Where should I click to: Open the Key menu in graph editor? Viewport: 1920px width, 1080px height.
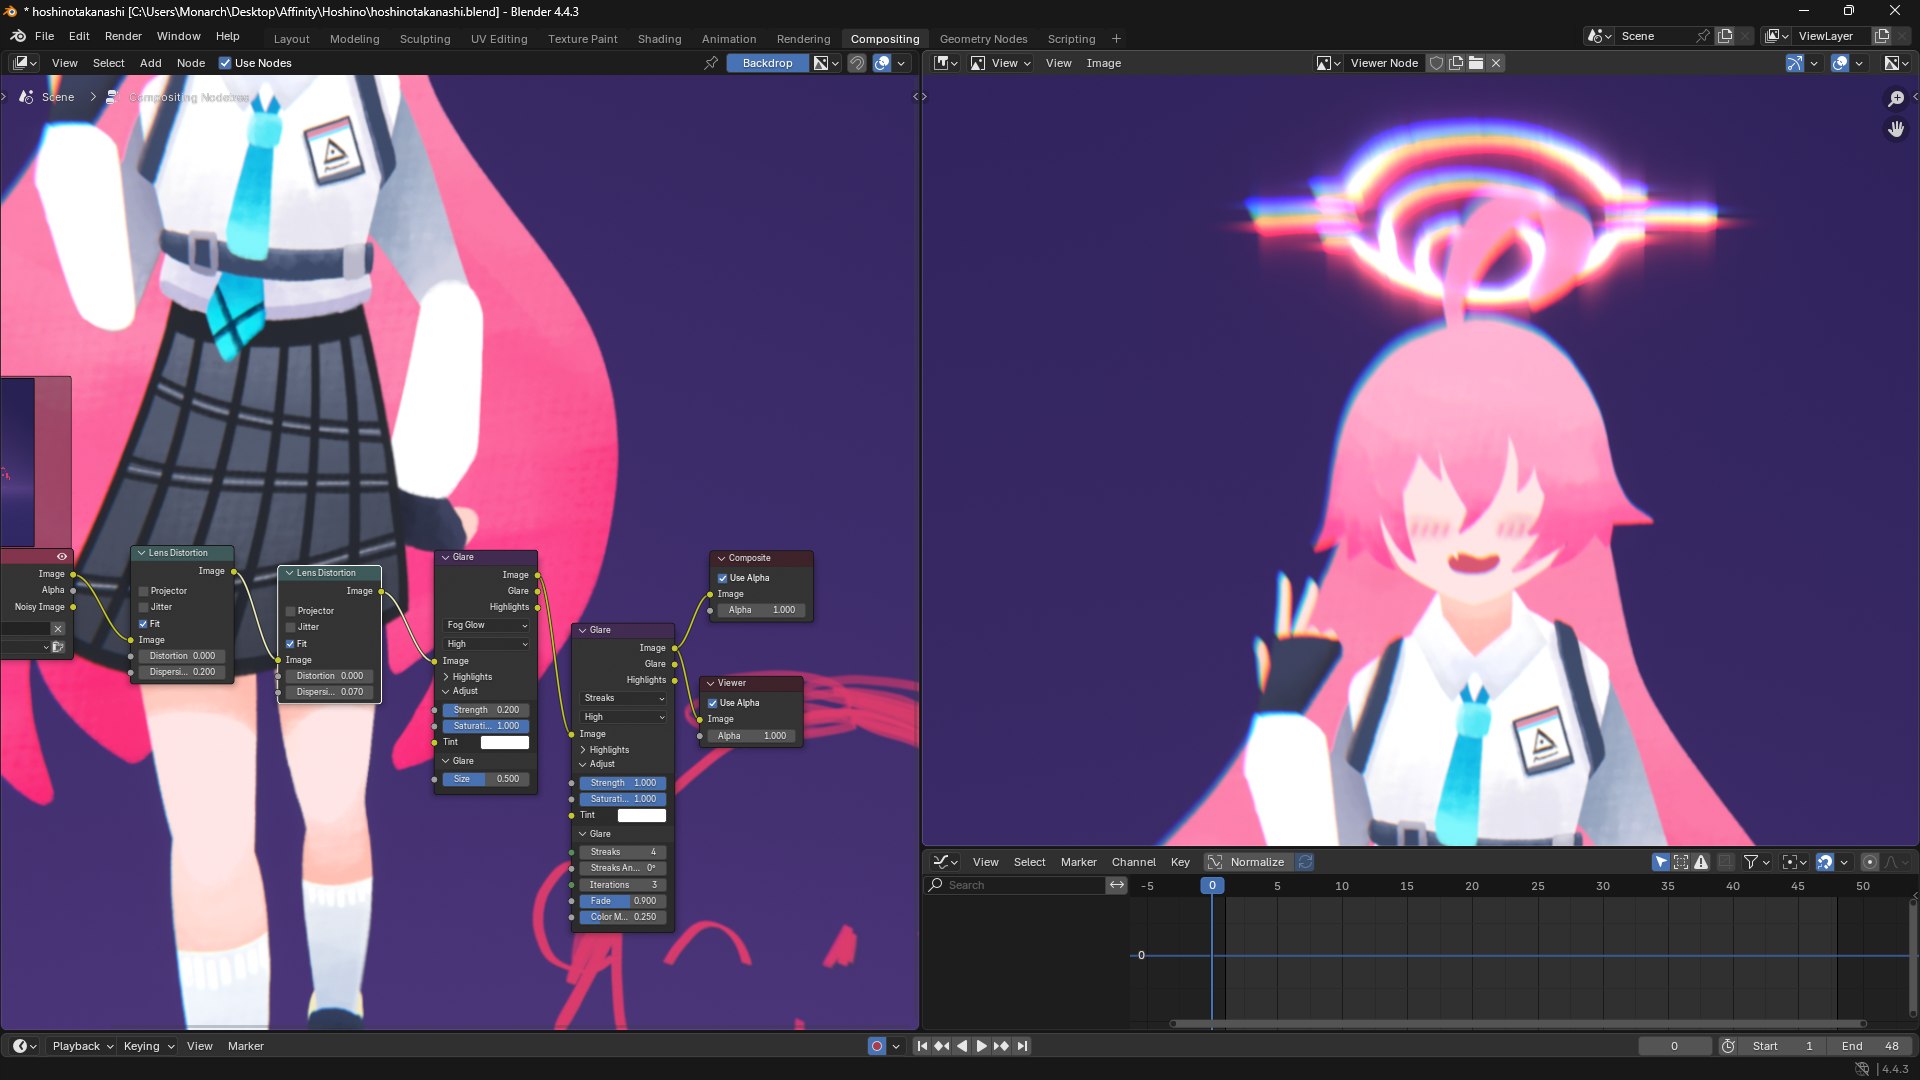click(x=1180, y=862)
